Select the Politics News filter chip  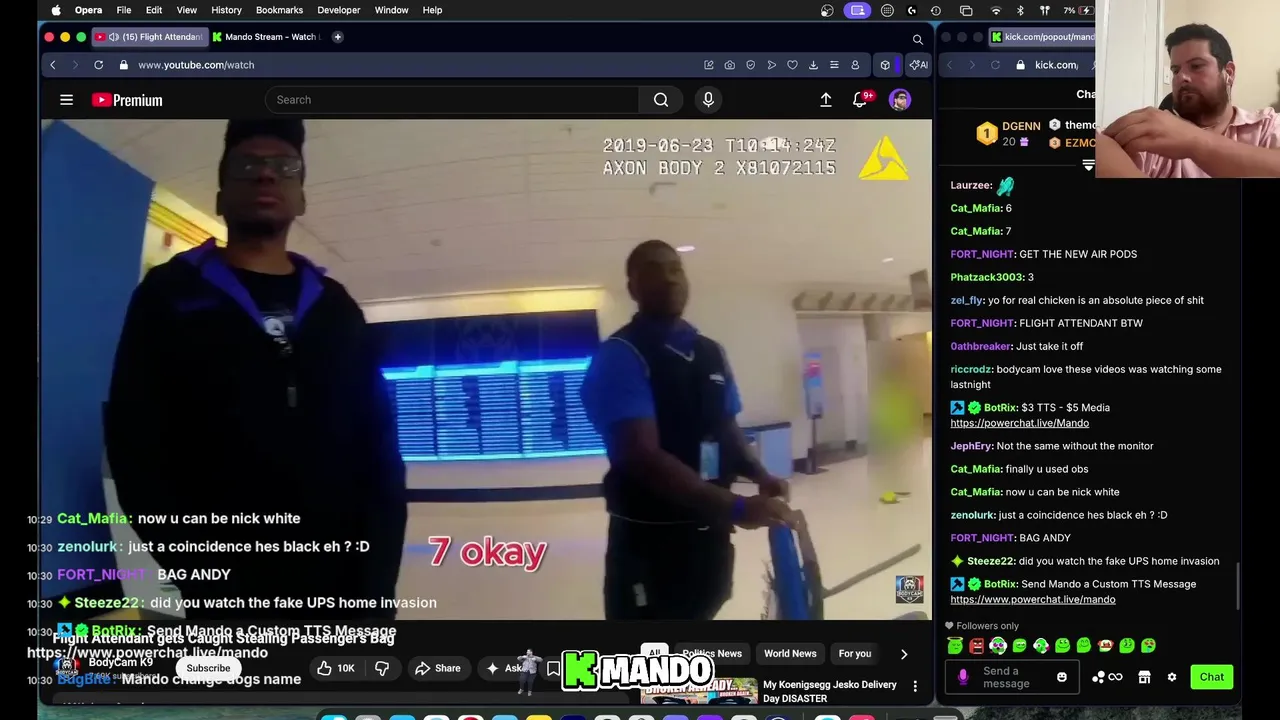712,654
